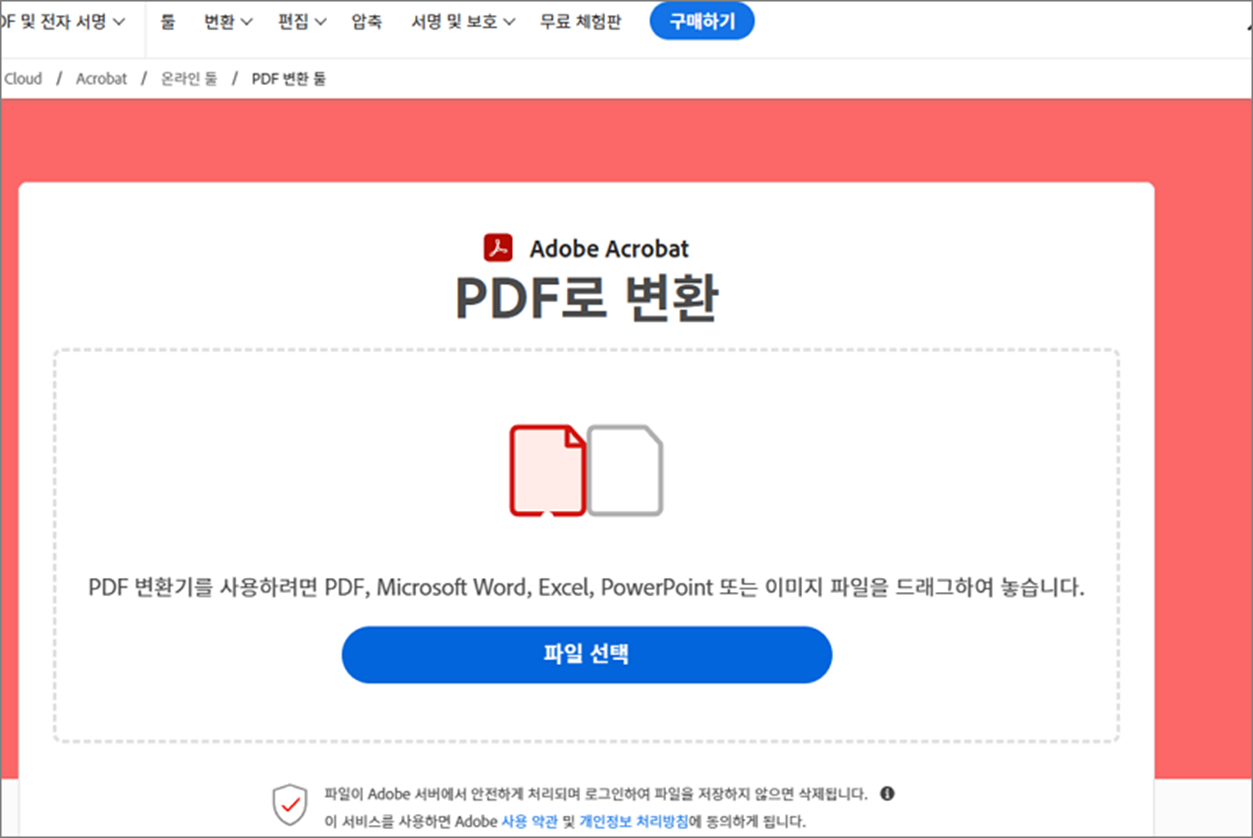
Task: Click the red PDF document icon
Action: point(548,470)
